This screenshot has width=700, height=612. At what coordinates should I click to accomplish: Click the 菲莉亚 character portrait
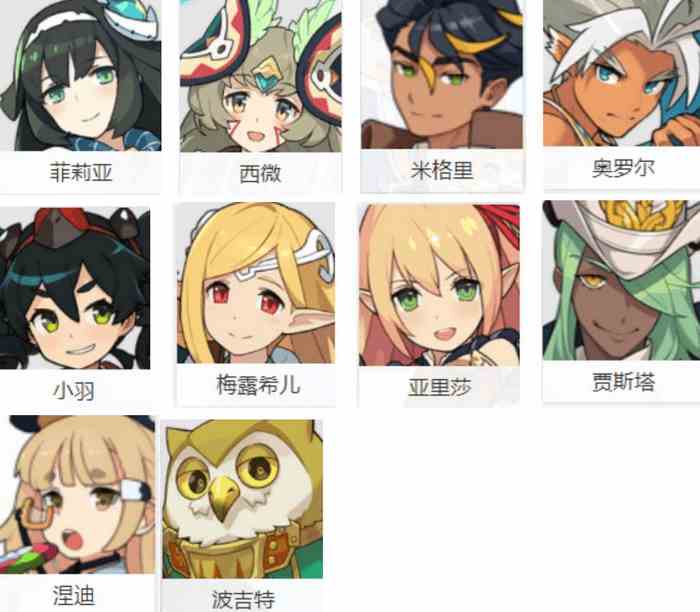pyautogui.click(x=80, y=75)
